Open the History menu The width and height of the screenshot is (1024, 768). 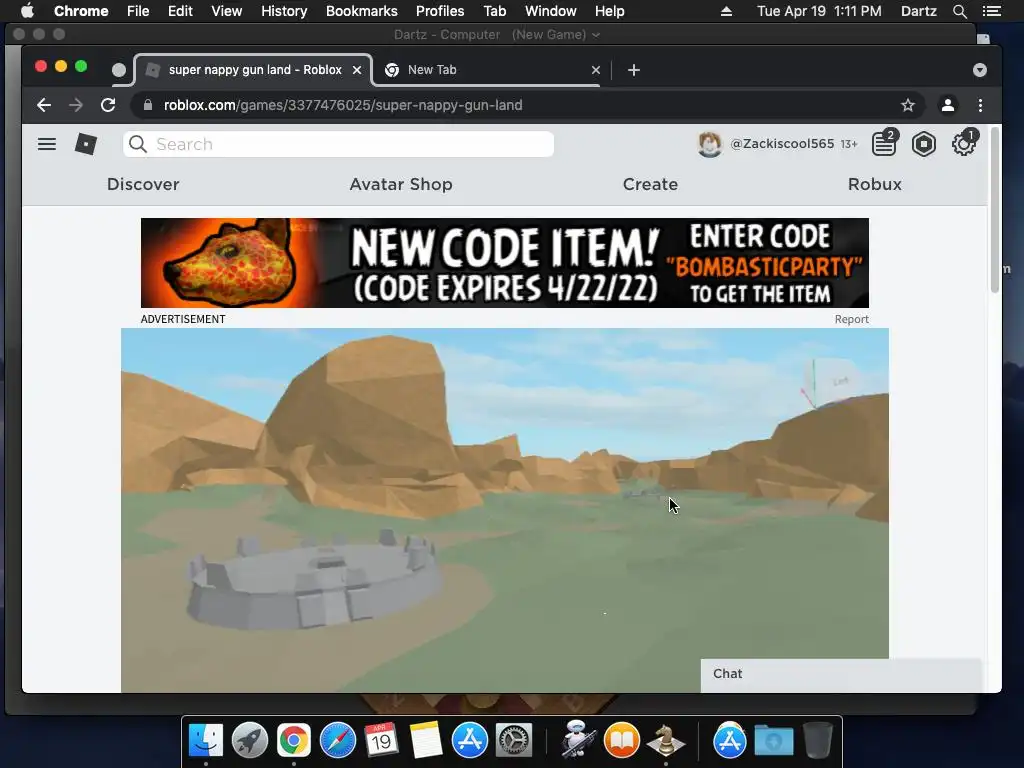284,11
